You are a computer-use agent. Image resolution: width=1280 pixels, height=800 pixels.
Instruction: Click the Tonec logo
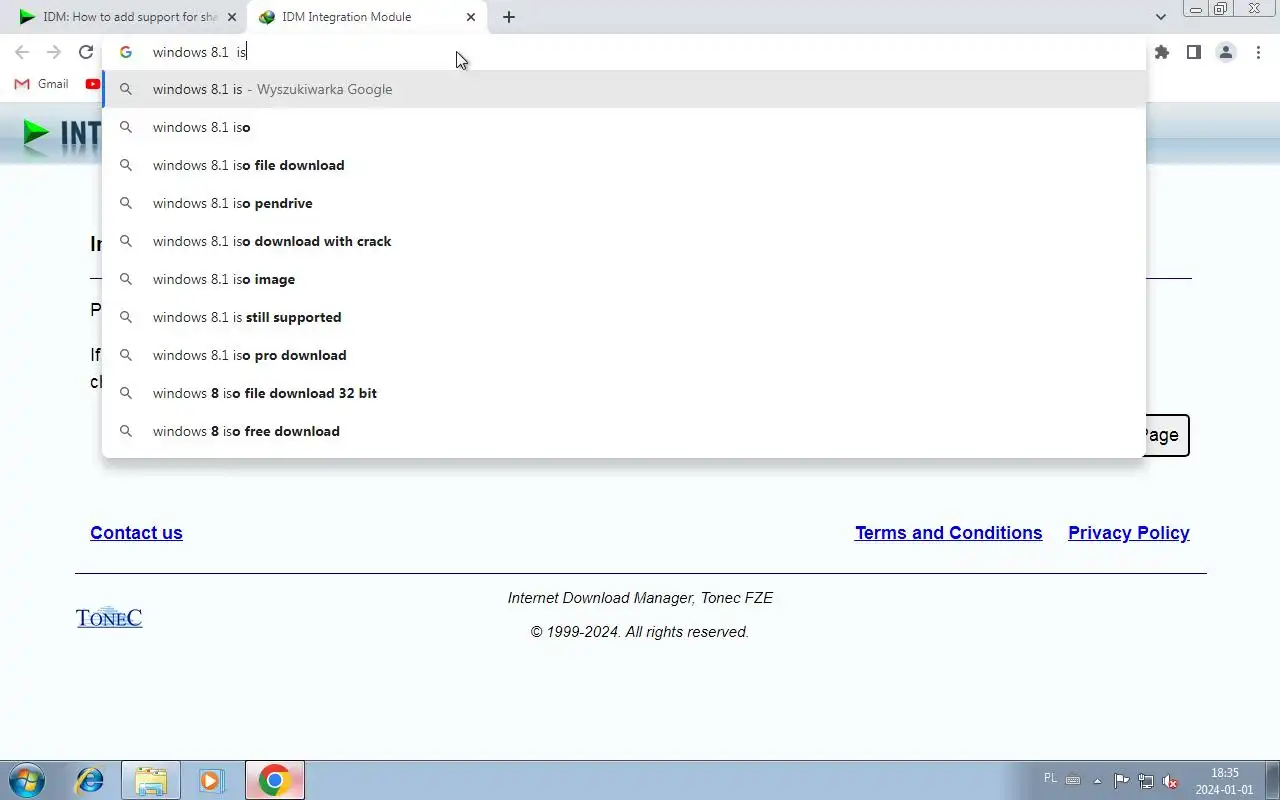[x=109, y=617]
